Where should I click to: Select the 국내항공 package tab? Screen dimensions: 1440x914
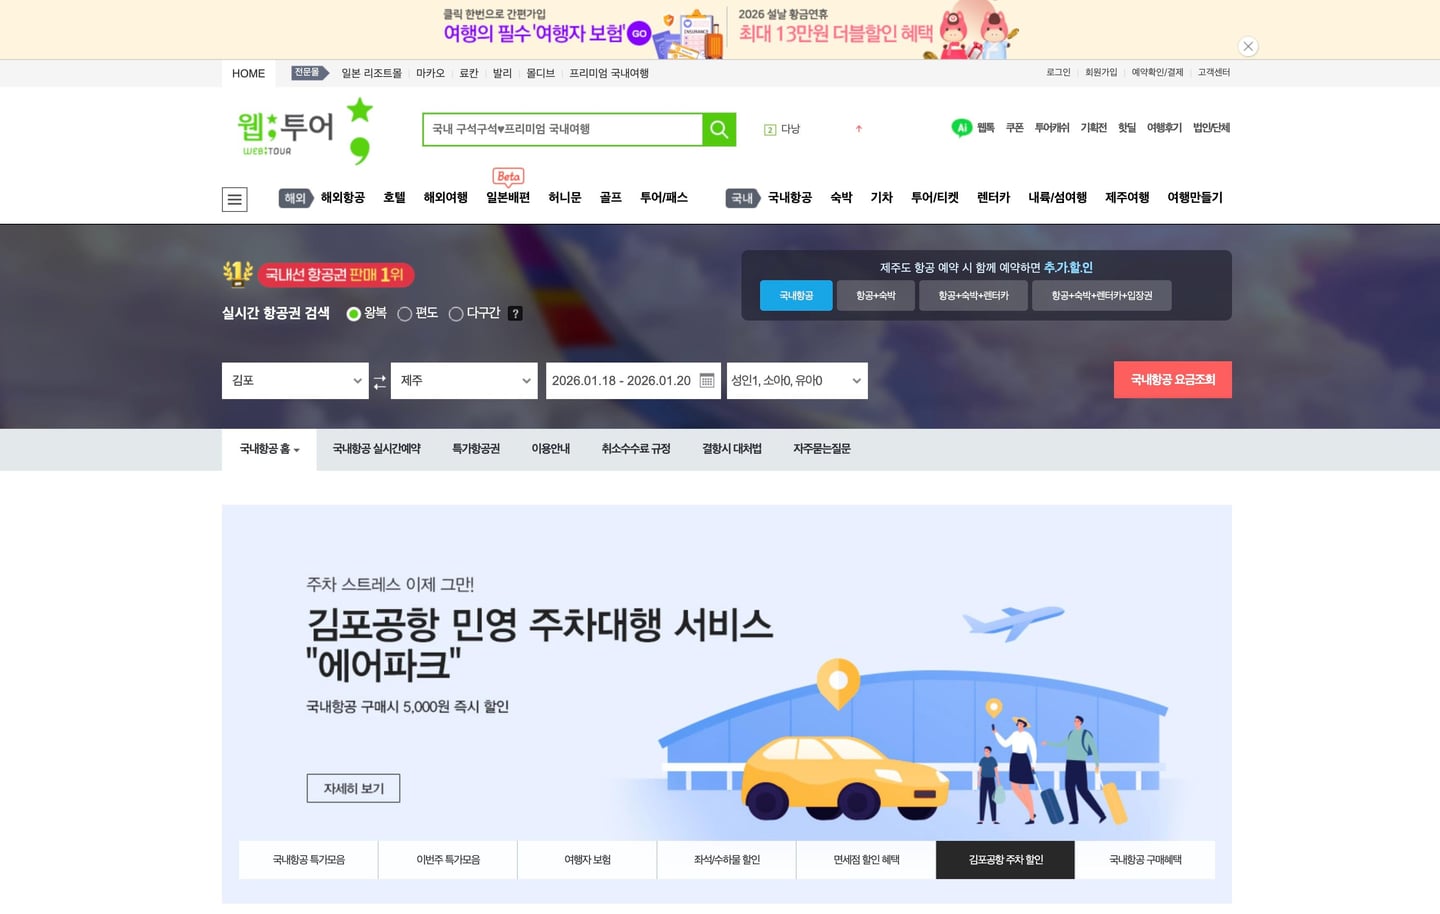(796, 296)
